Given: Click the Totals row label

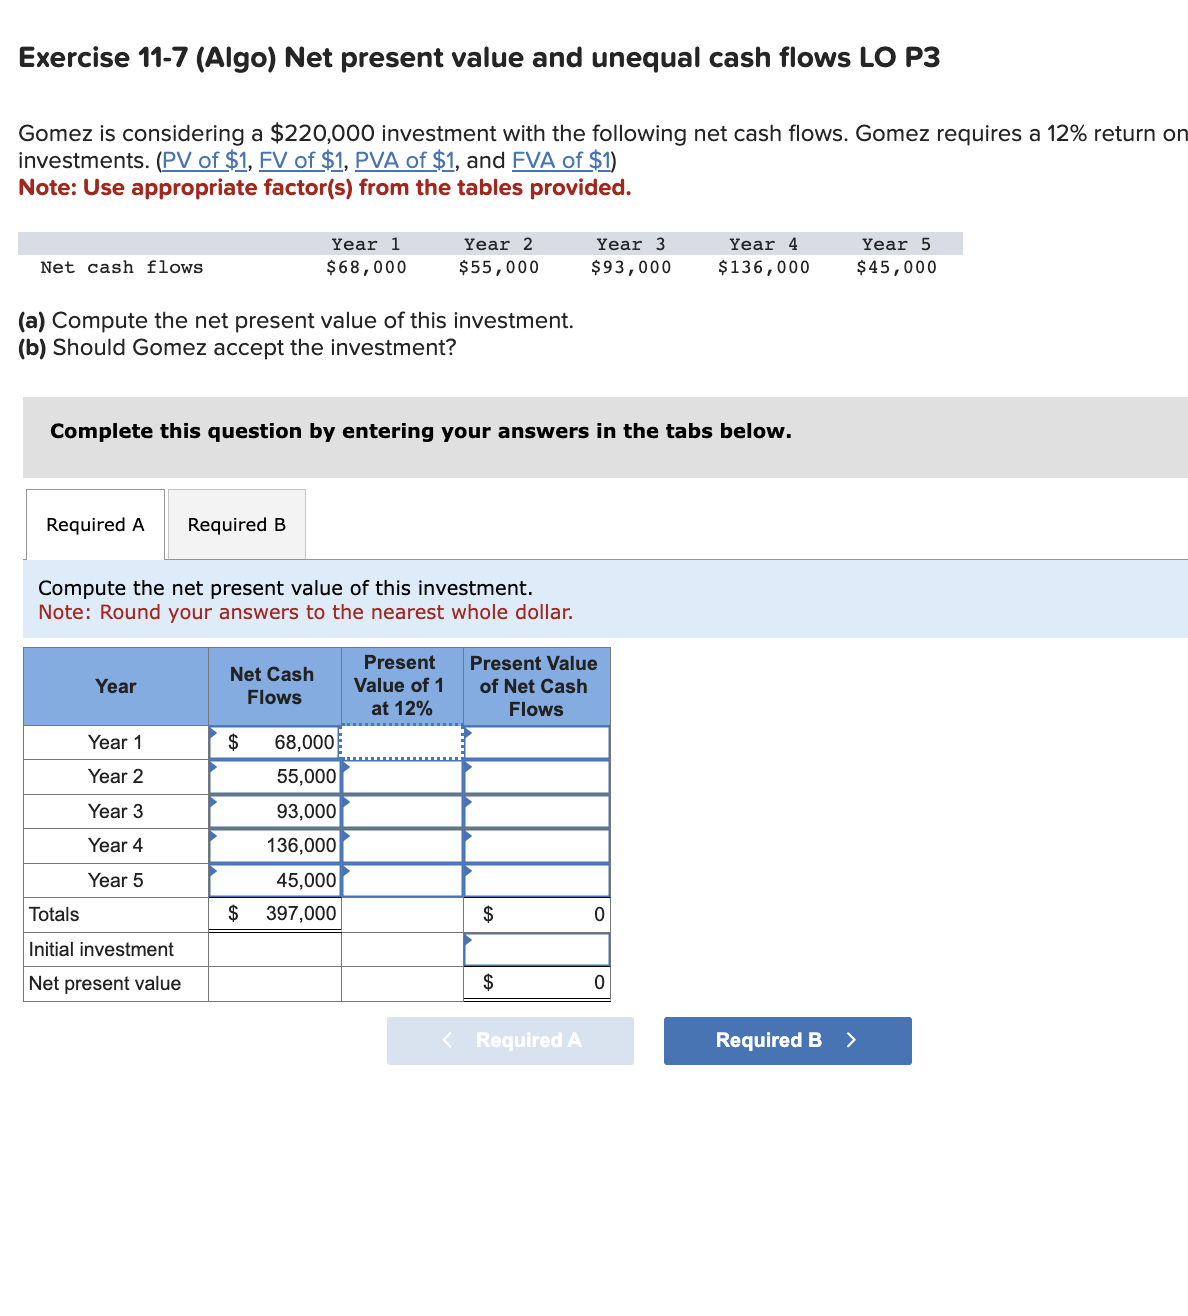Looking at the screenshot, I should [54, 914].
